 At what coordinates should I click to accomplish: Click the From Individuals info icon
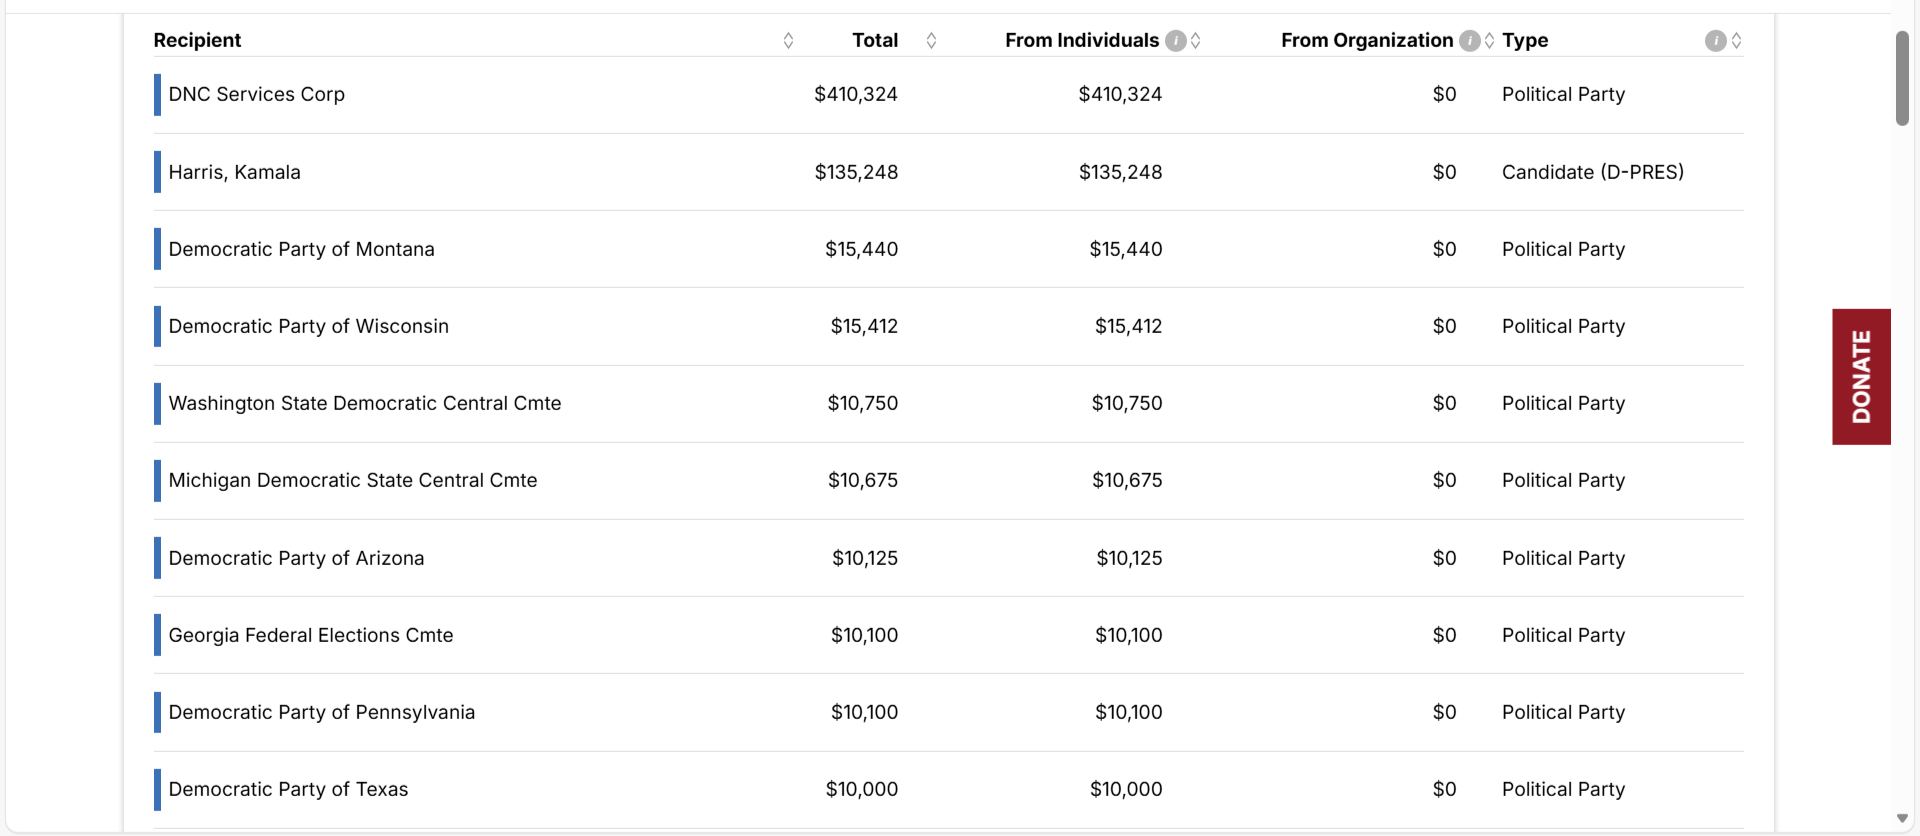(x=1176, y=41)
